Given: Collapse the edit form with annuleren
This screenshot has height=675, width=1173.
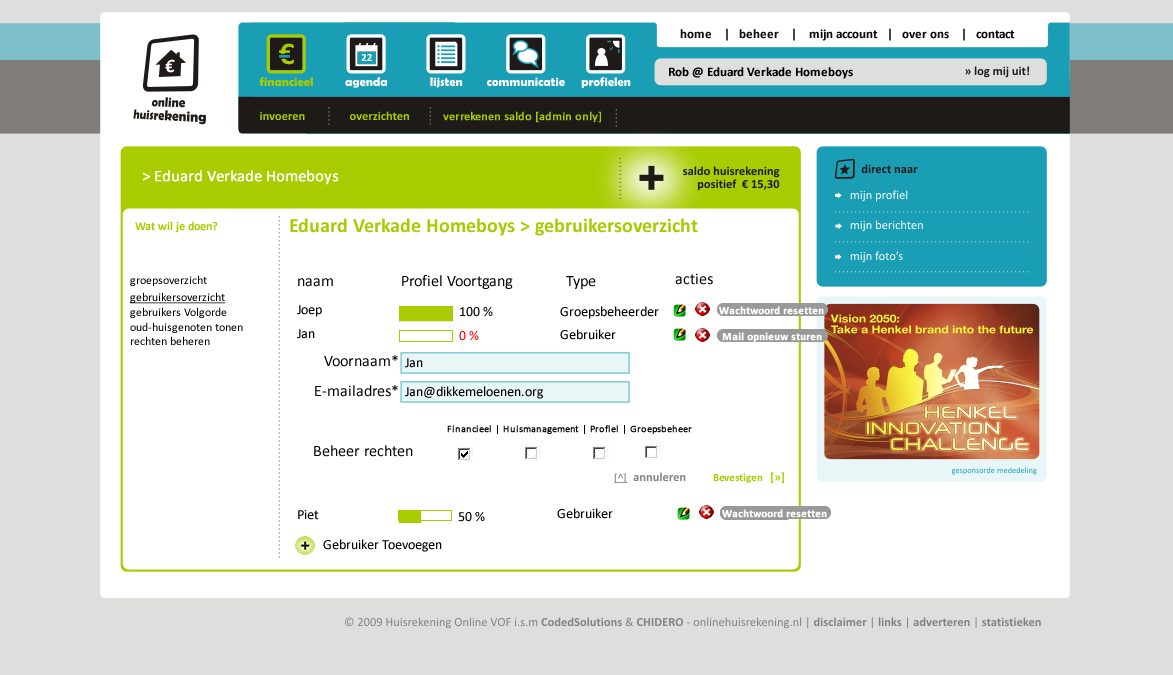Looking at the screenshot, I should (x=650, y=478).
